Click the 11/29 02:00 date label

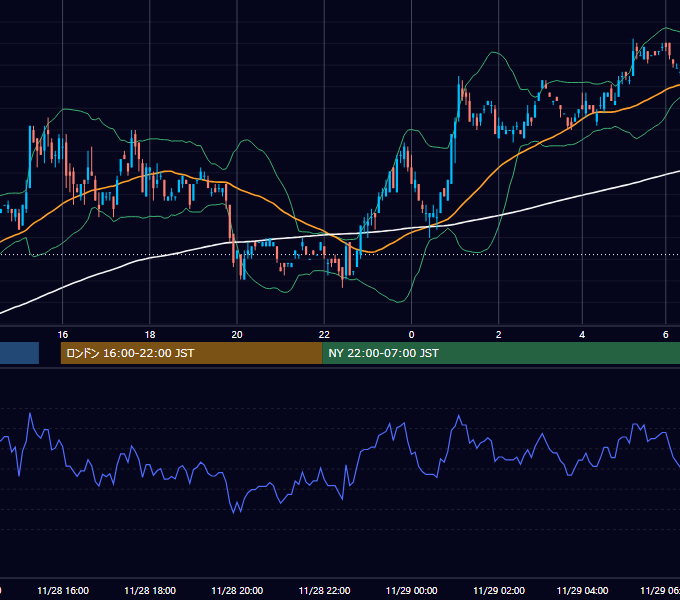(499, 590)
